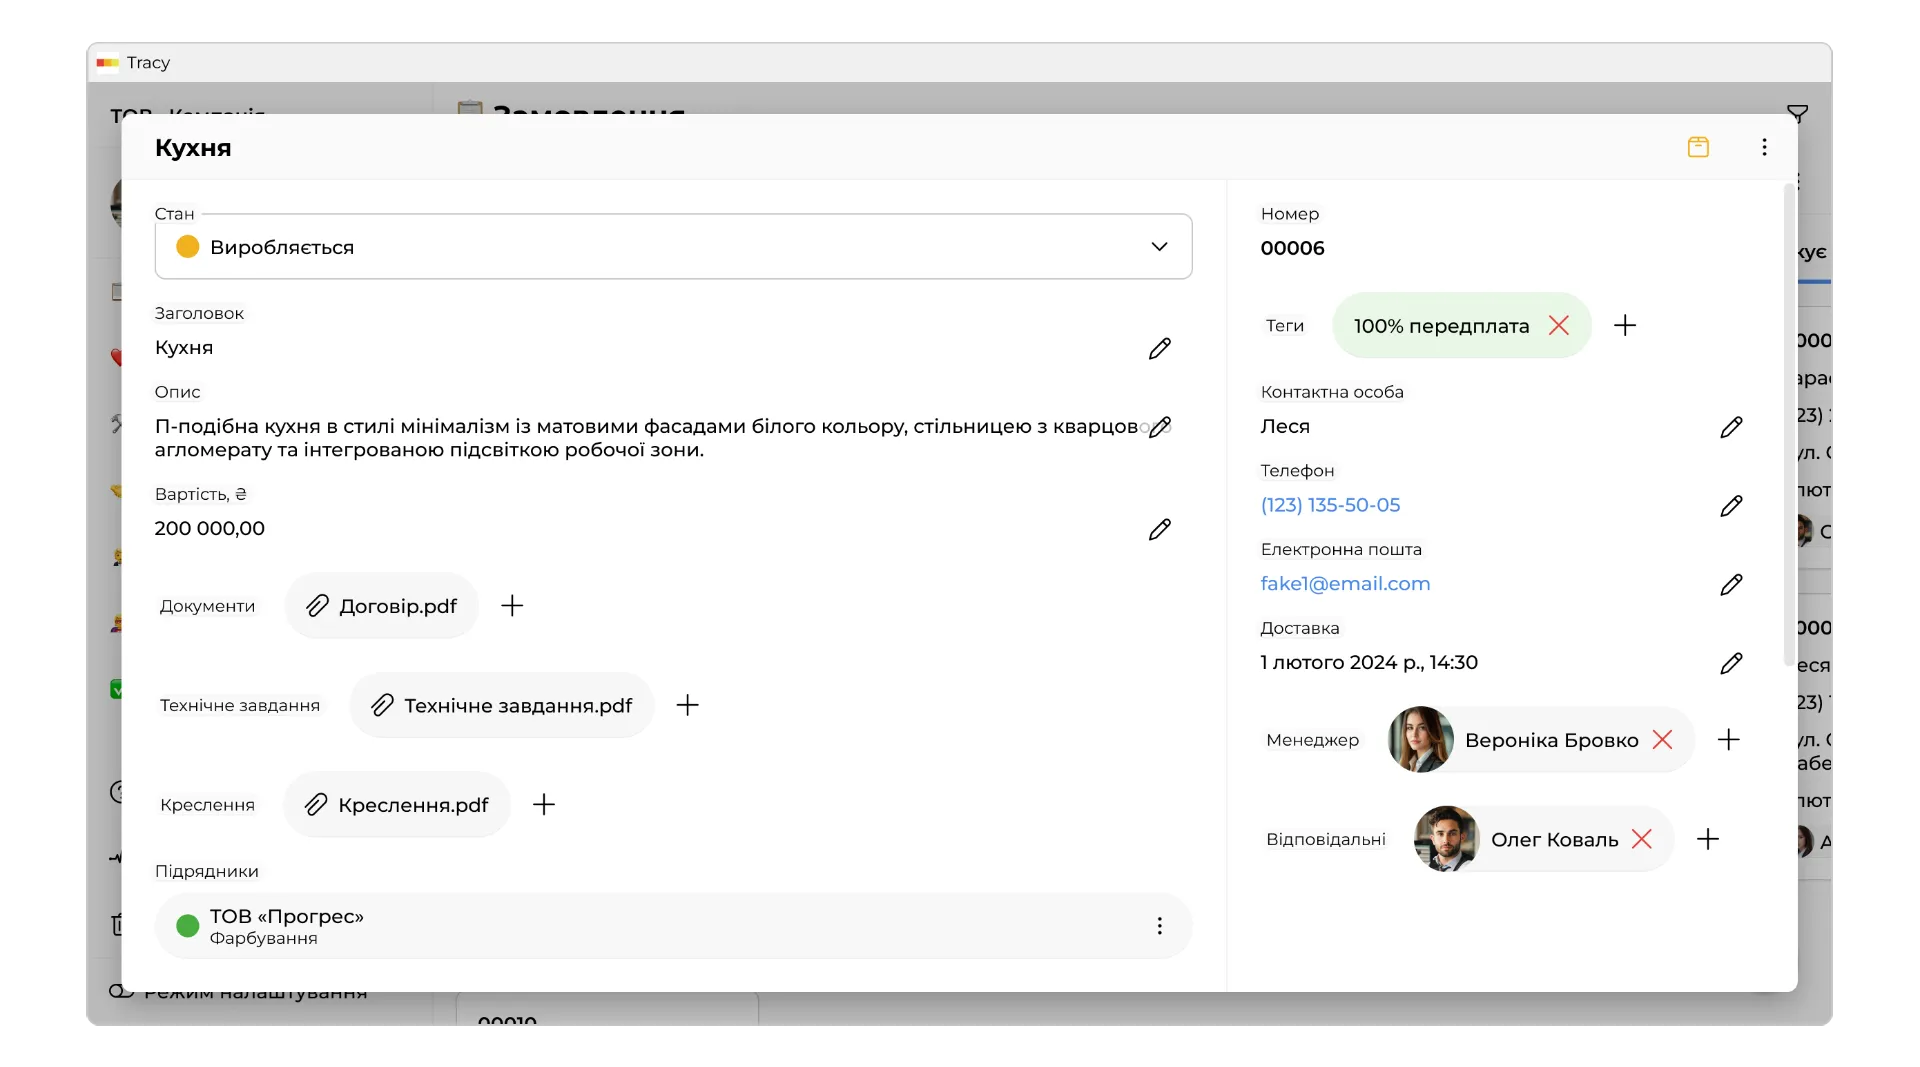
Task: Add a file to Креслення
Action: (543, 805)
